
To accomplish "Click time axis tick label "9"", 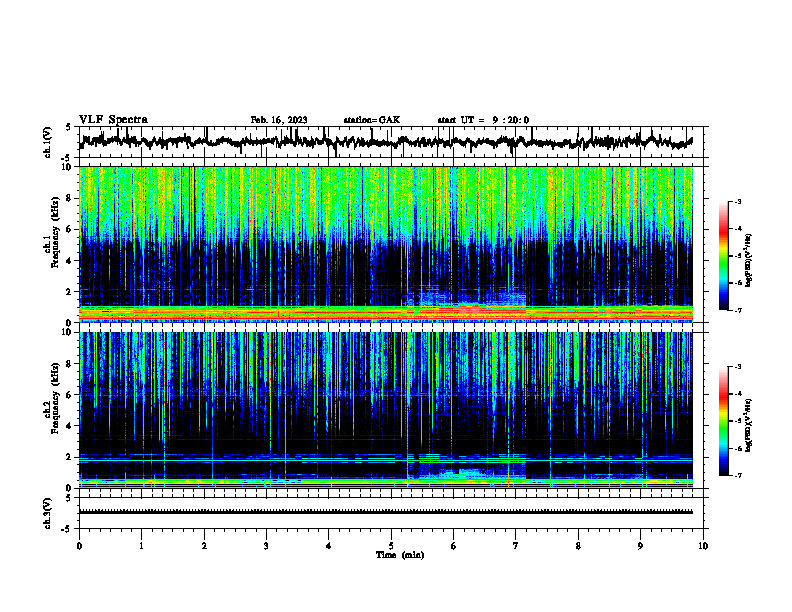I will (640, 546).
